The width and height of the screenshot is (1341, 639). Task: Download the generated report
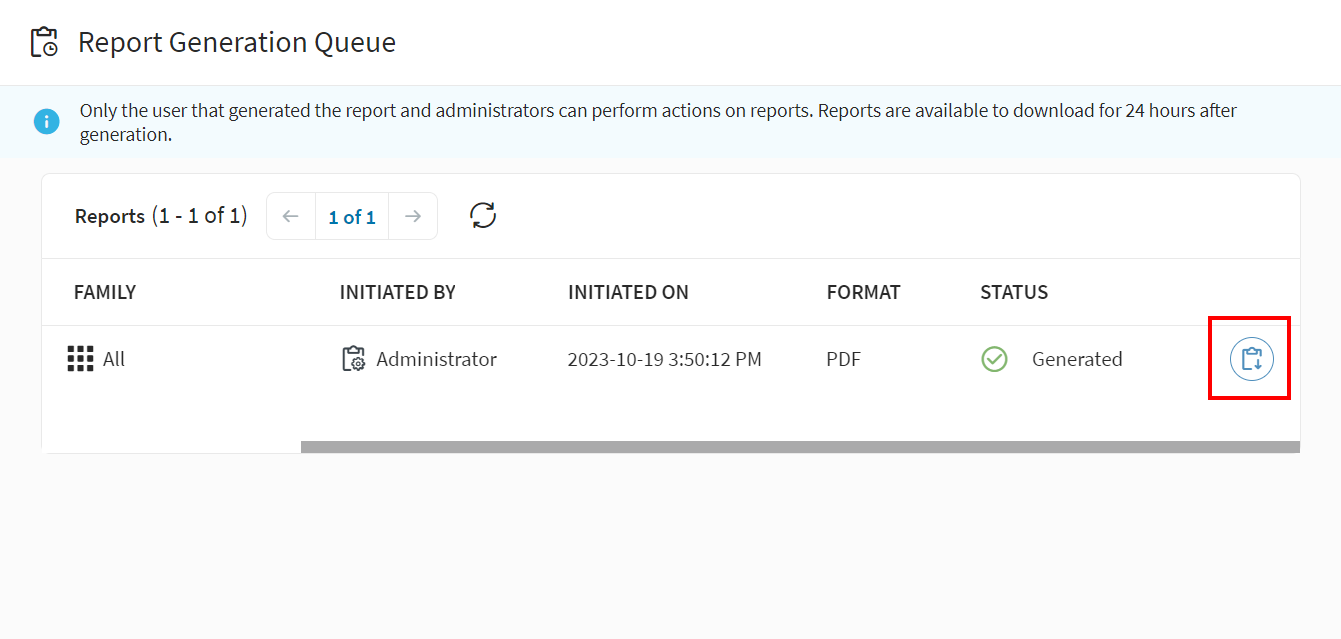1251,360
